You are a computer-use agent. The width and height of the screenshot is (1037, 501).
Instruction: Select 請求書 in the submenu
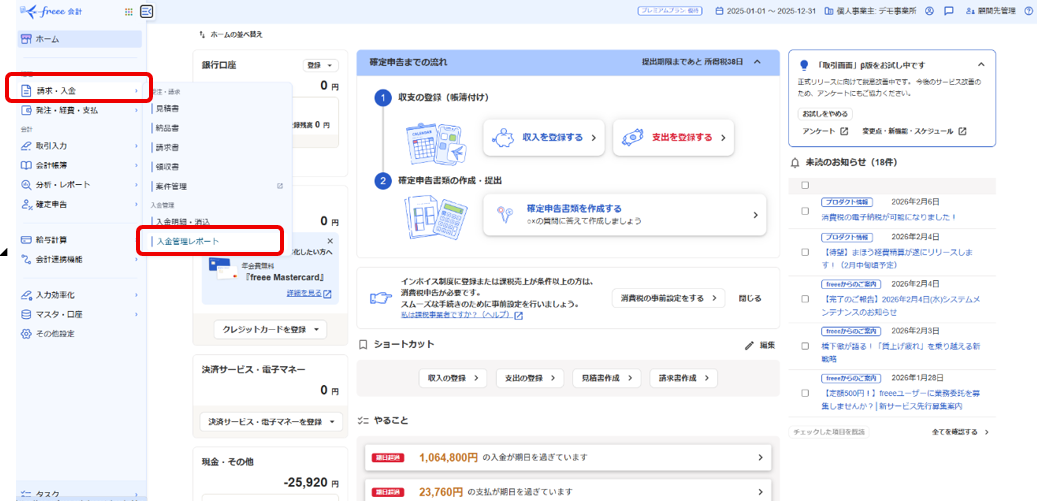[167, 147]
